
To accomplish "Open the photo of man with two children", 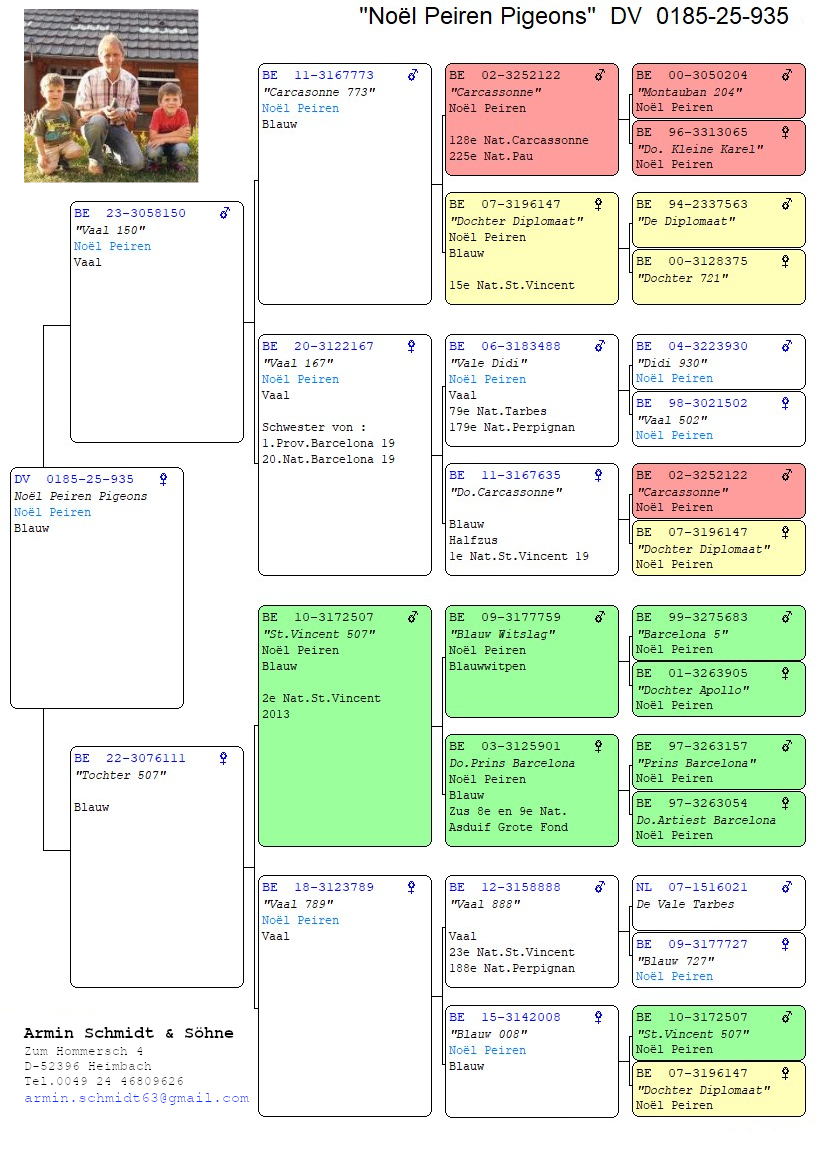I will click(111, 96).
